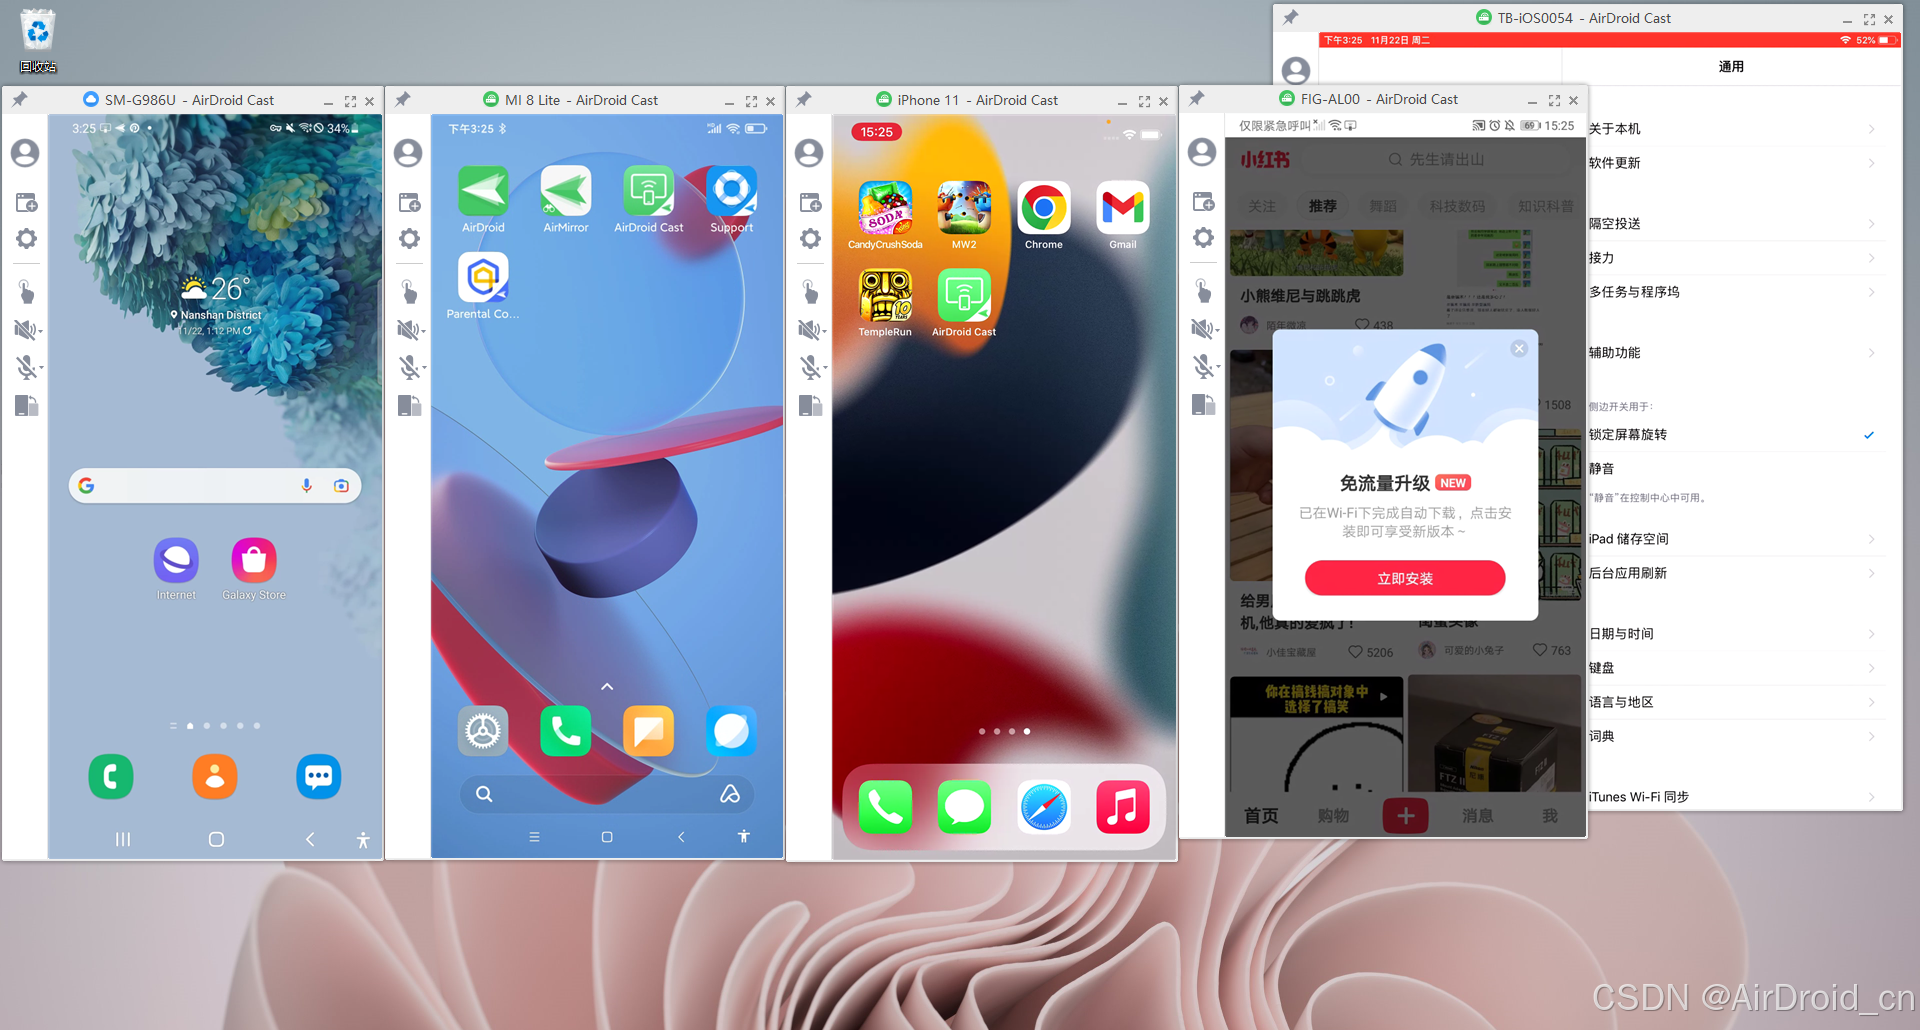Open green Phone app on SM-G986U dock
Viewport: 1920px width, 1030px height.
tap(111, 777)
